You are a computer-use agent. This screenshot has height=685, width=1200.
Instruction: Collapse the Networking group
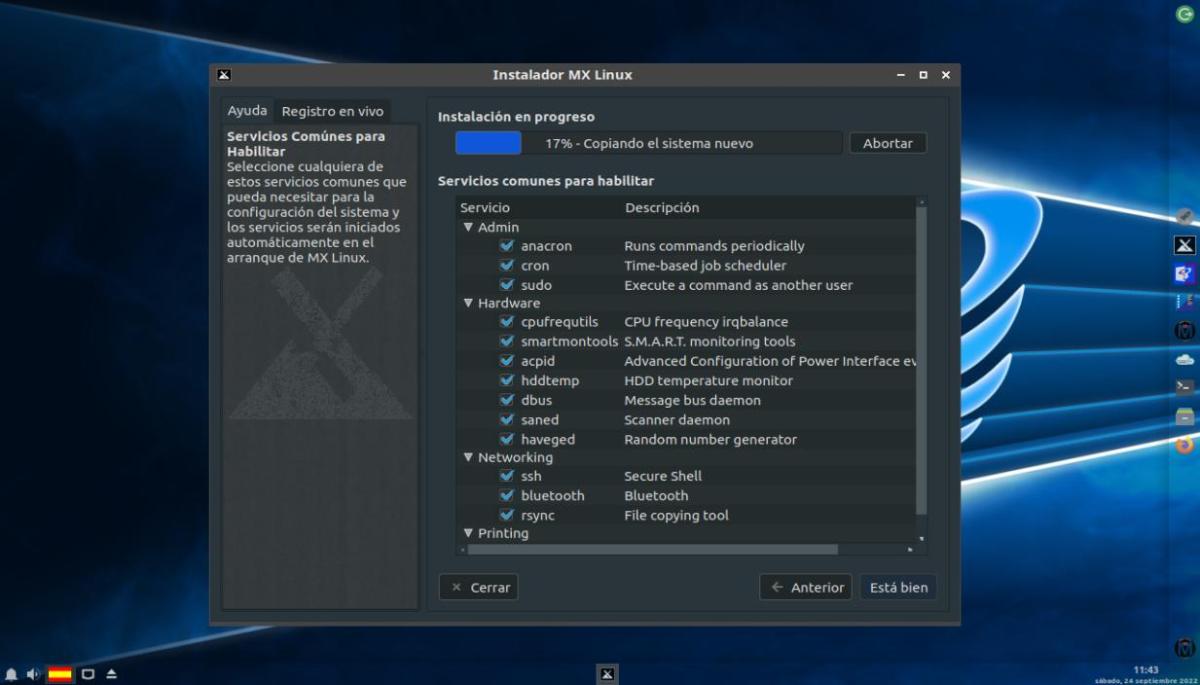(x=467, y=457)
